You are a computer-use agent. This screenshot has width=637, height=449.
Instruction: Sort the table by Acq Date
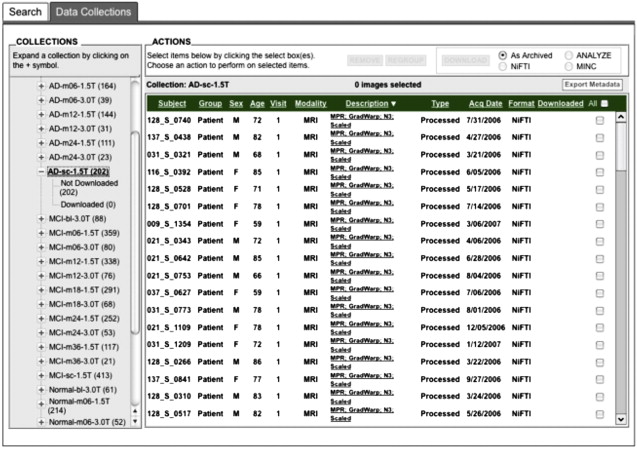pyautogui.click(x=485, y=103)
